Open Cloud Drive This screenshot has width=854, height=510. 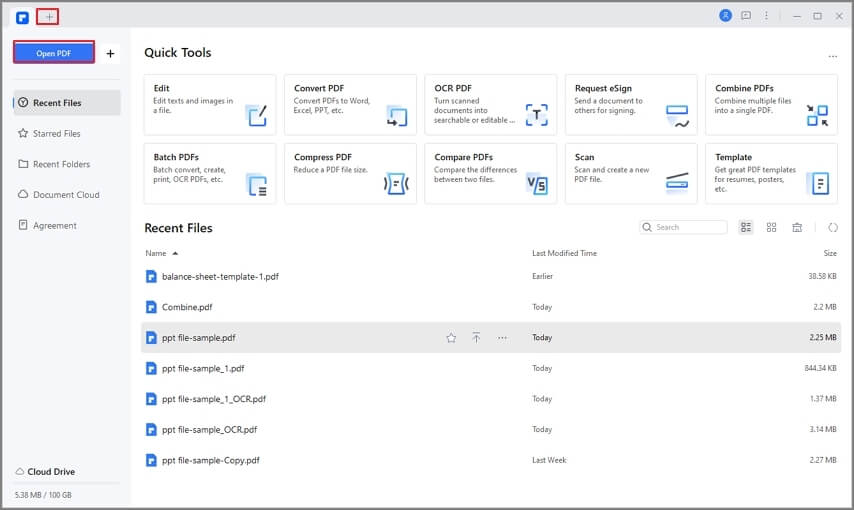click(45, 471)
